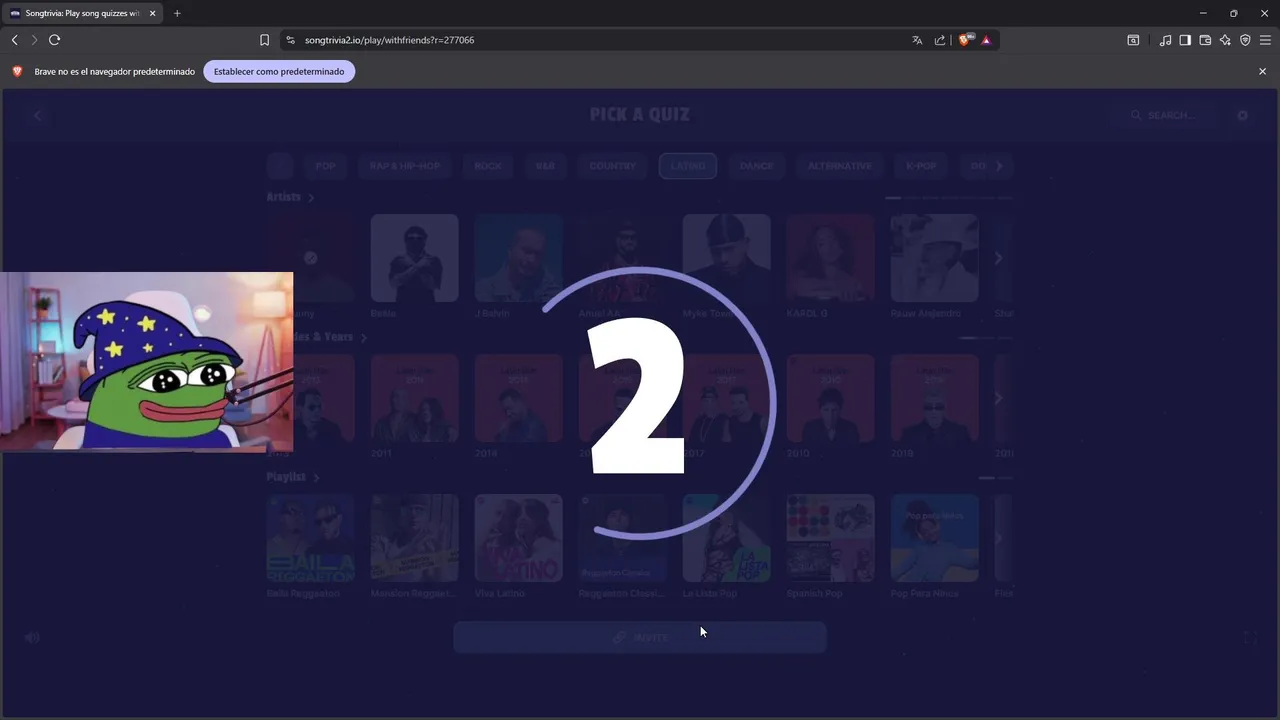Select the COUNTRY genre tab
1280x720 pixels.
coord(613,166)
